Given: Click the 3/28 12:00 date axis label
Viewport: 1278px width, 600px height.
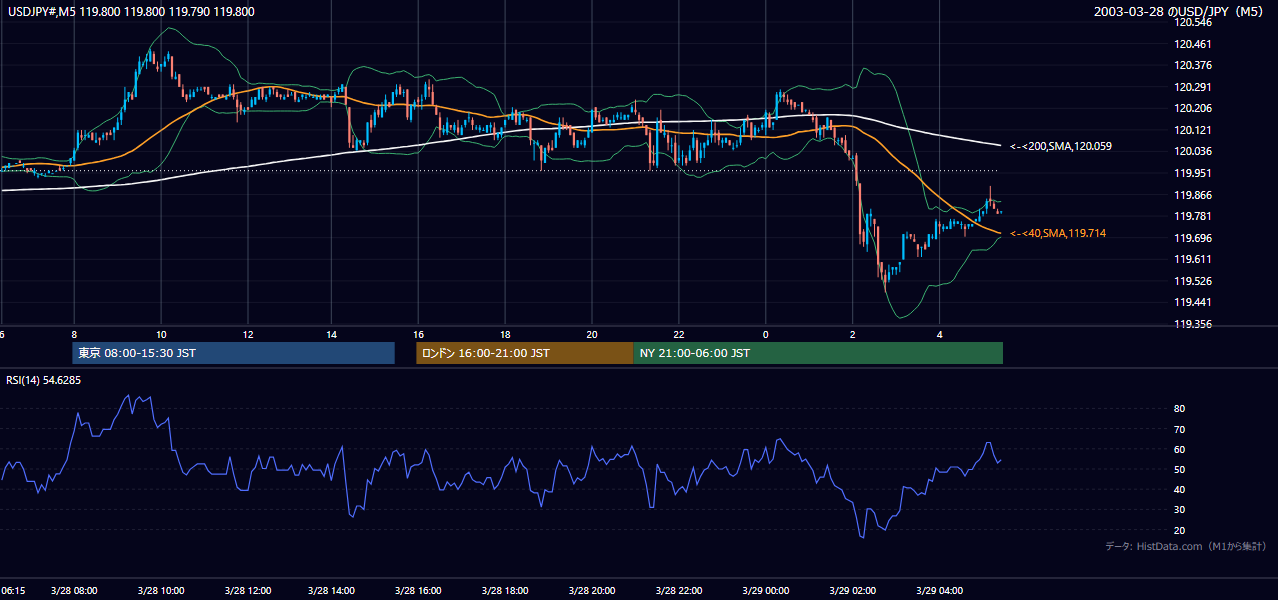Looking at the screenshot, I should coord(247,591).
